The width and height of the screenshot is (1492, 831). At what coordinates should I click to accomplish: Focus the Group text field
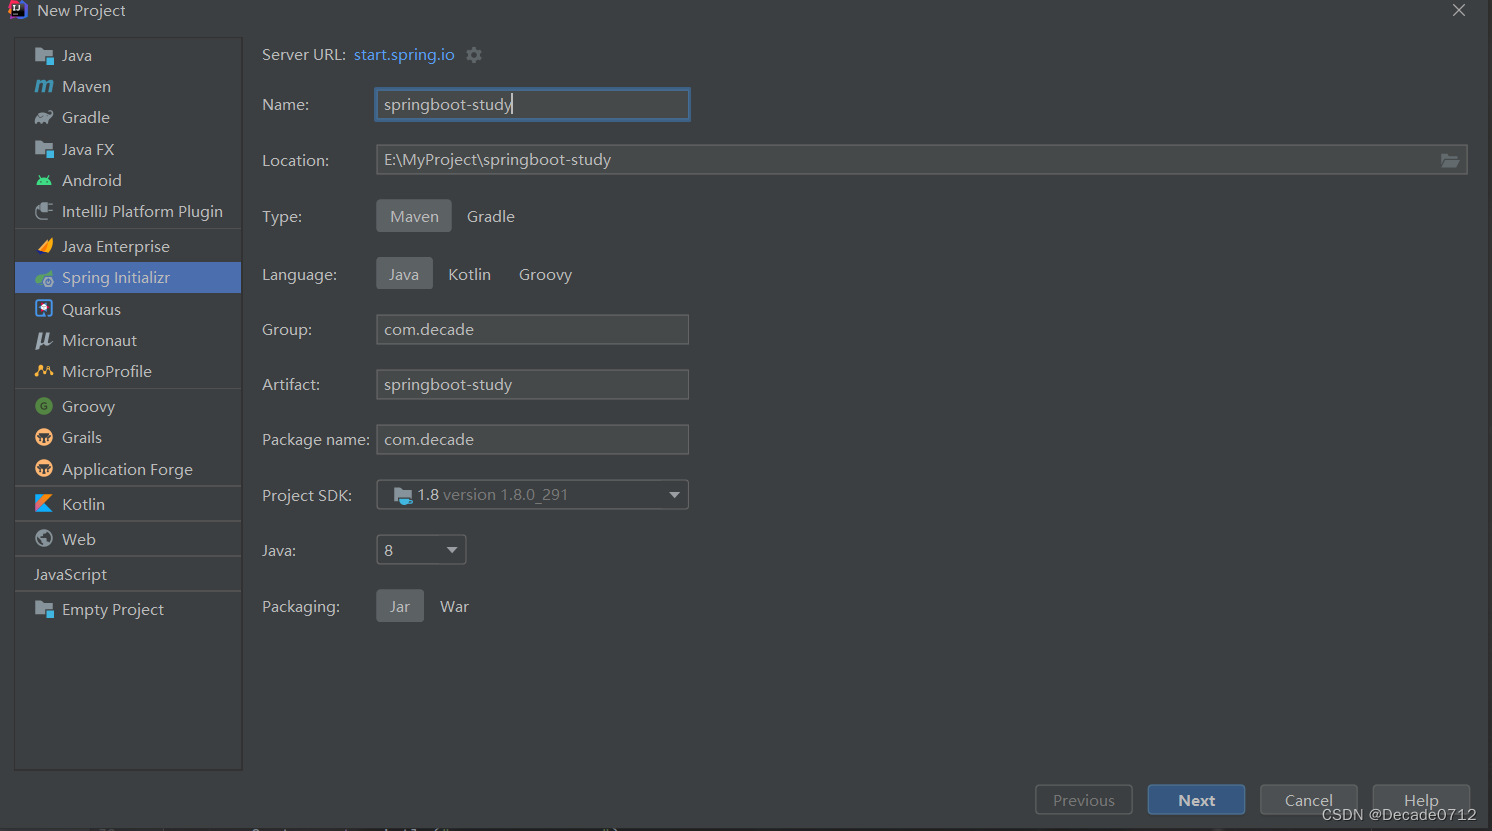(x=532, y=330)
